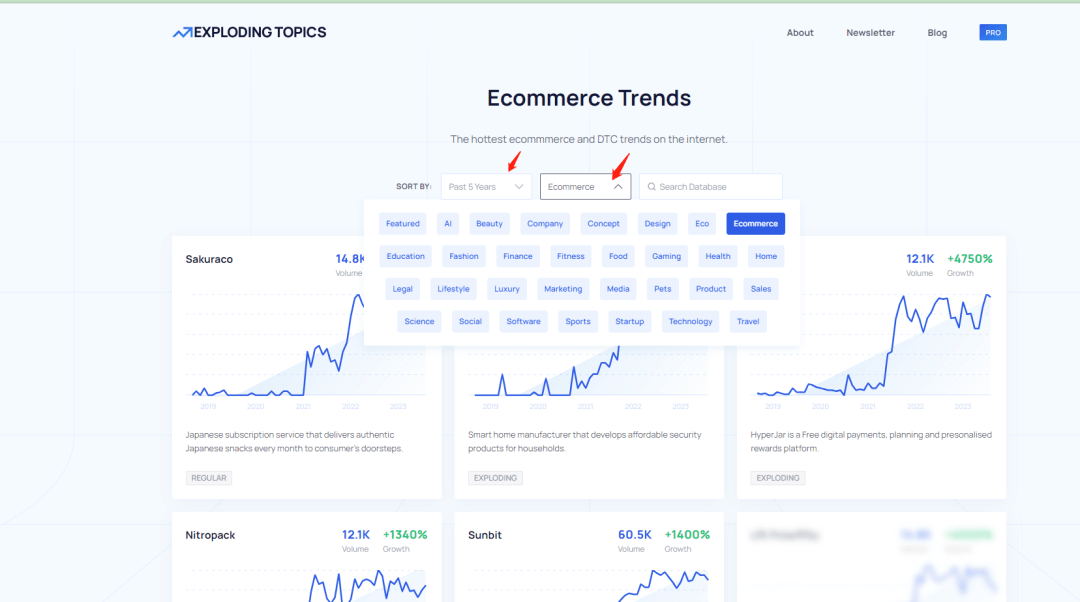Click the Ecommerce dropdown chevron arrow

pyautogui.click(x=618, y=187)
